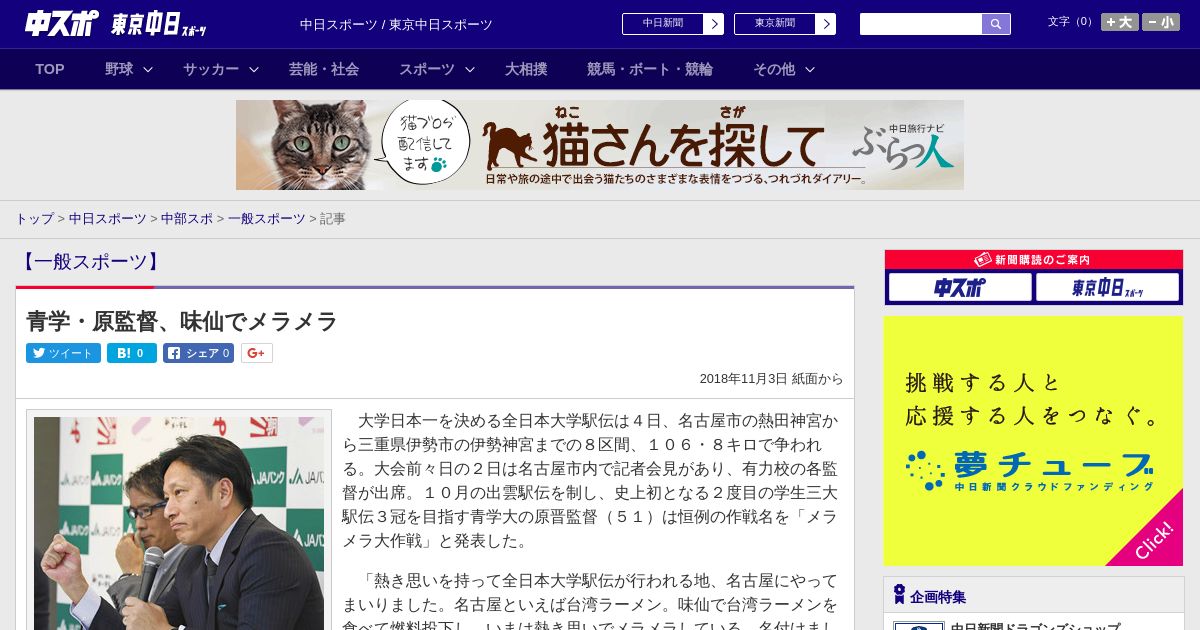Focus the header search field
Screen dimensions: 1200x630
click(921, 24)
